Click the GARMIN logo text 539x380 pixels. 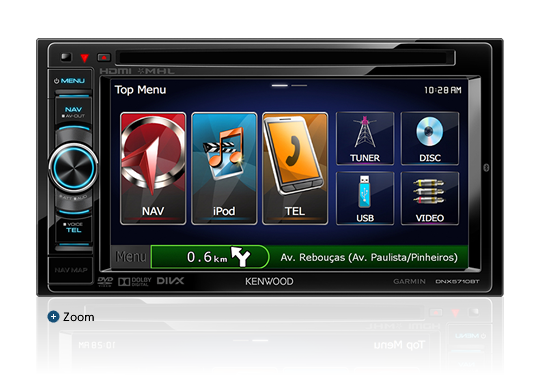(x=409, y=281)
